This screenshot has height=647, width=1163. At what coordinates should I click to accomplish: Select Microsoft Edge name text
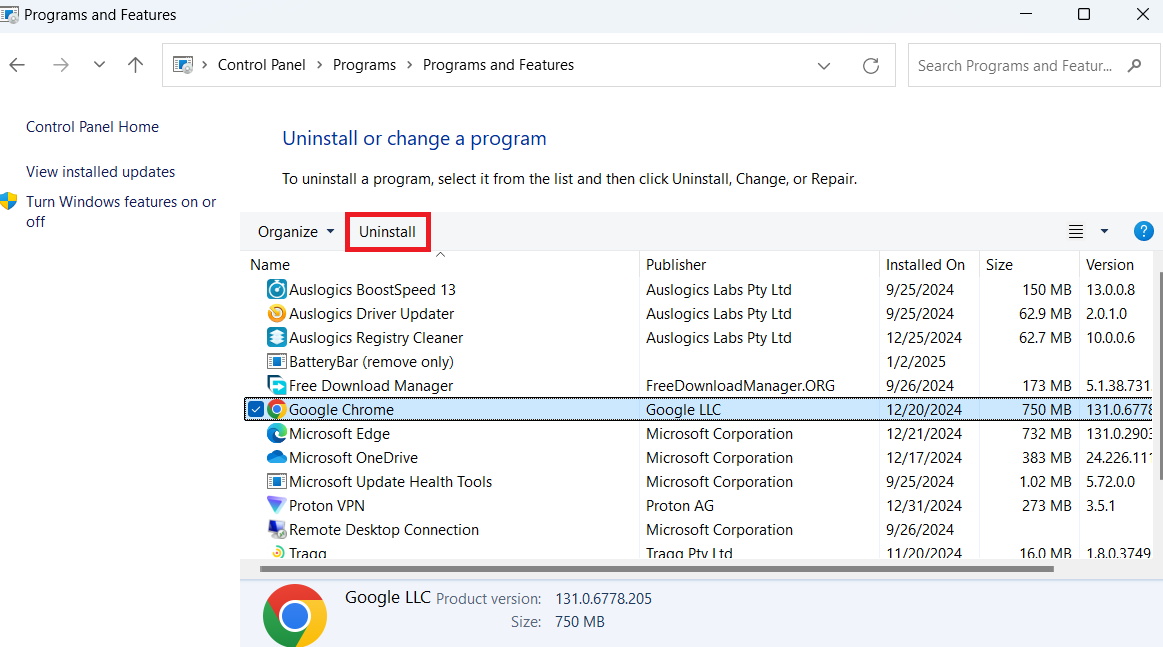(x=339, y=433)
